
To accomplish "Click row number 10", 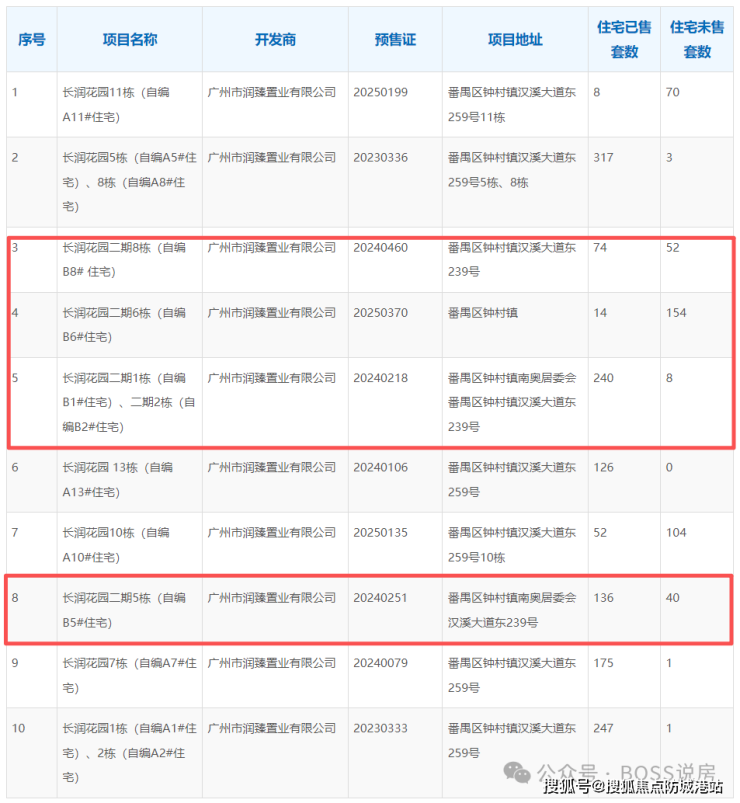I will [x=18, y=728].
